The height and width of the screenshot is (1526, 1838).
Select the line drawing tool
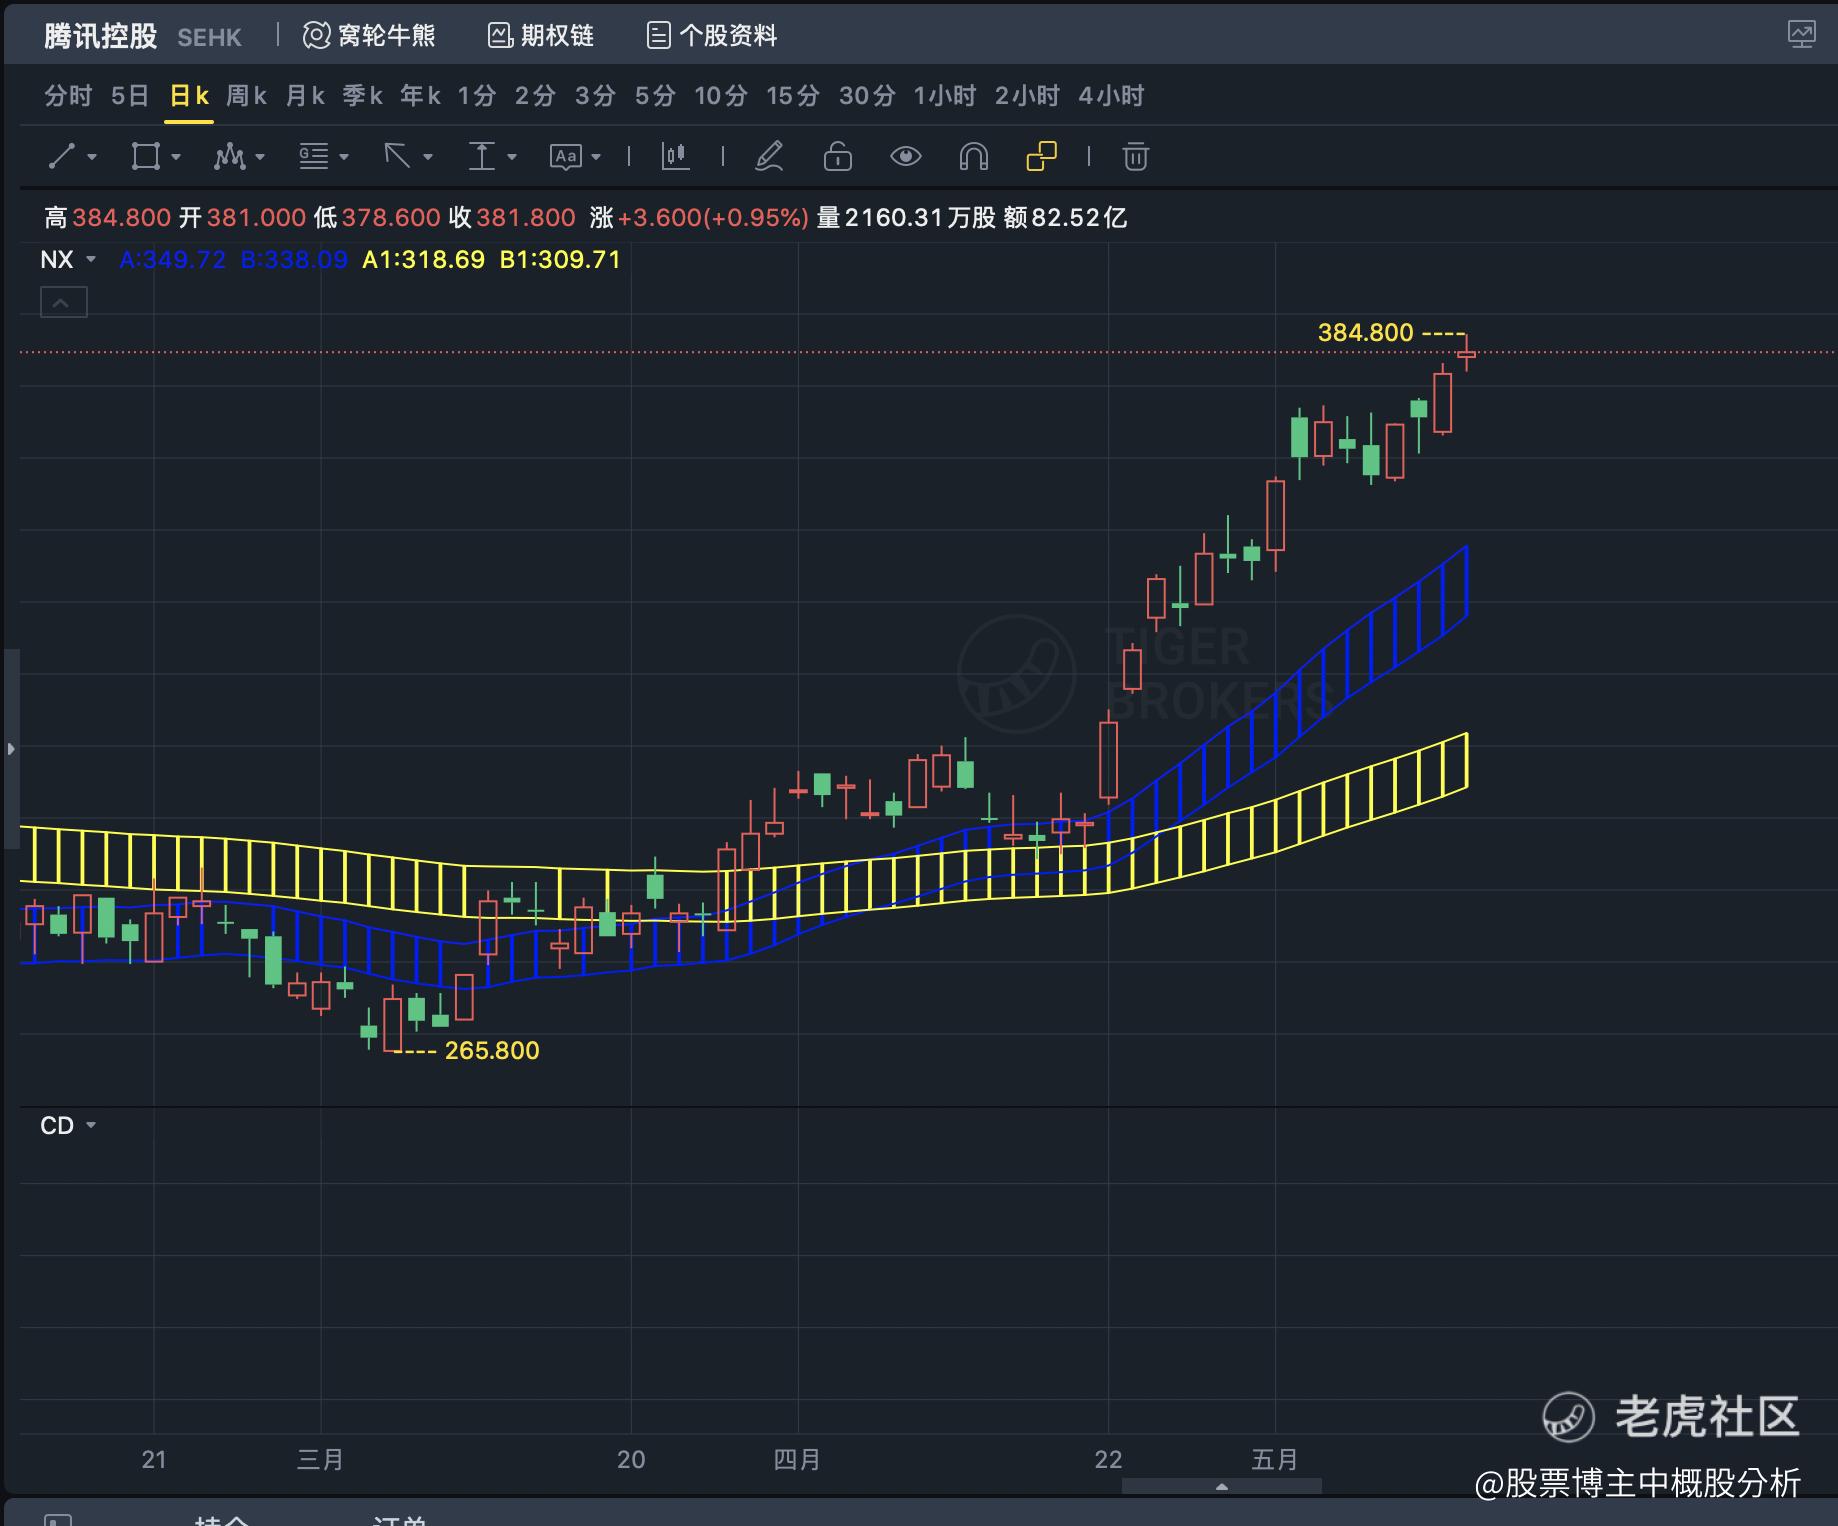tap(62, 156)
